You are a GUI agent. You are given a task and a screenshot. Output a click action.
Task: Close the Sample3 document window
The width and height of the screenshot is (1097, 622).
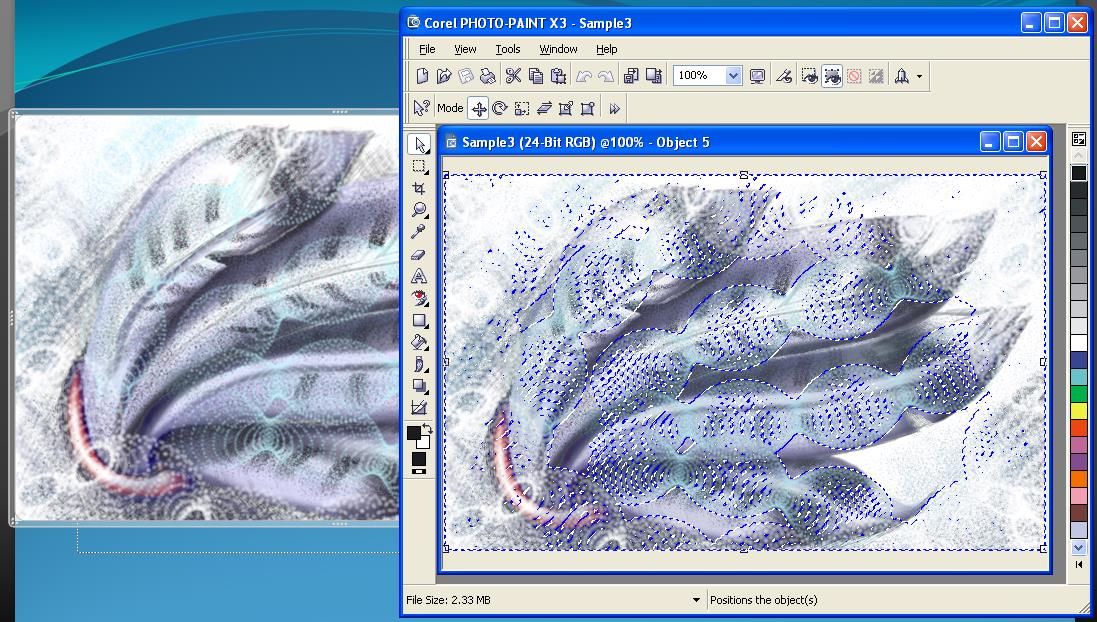click(1036, 142)
